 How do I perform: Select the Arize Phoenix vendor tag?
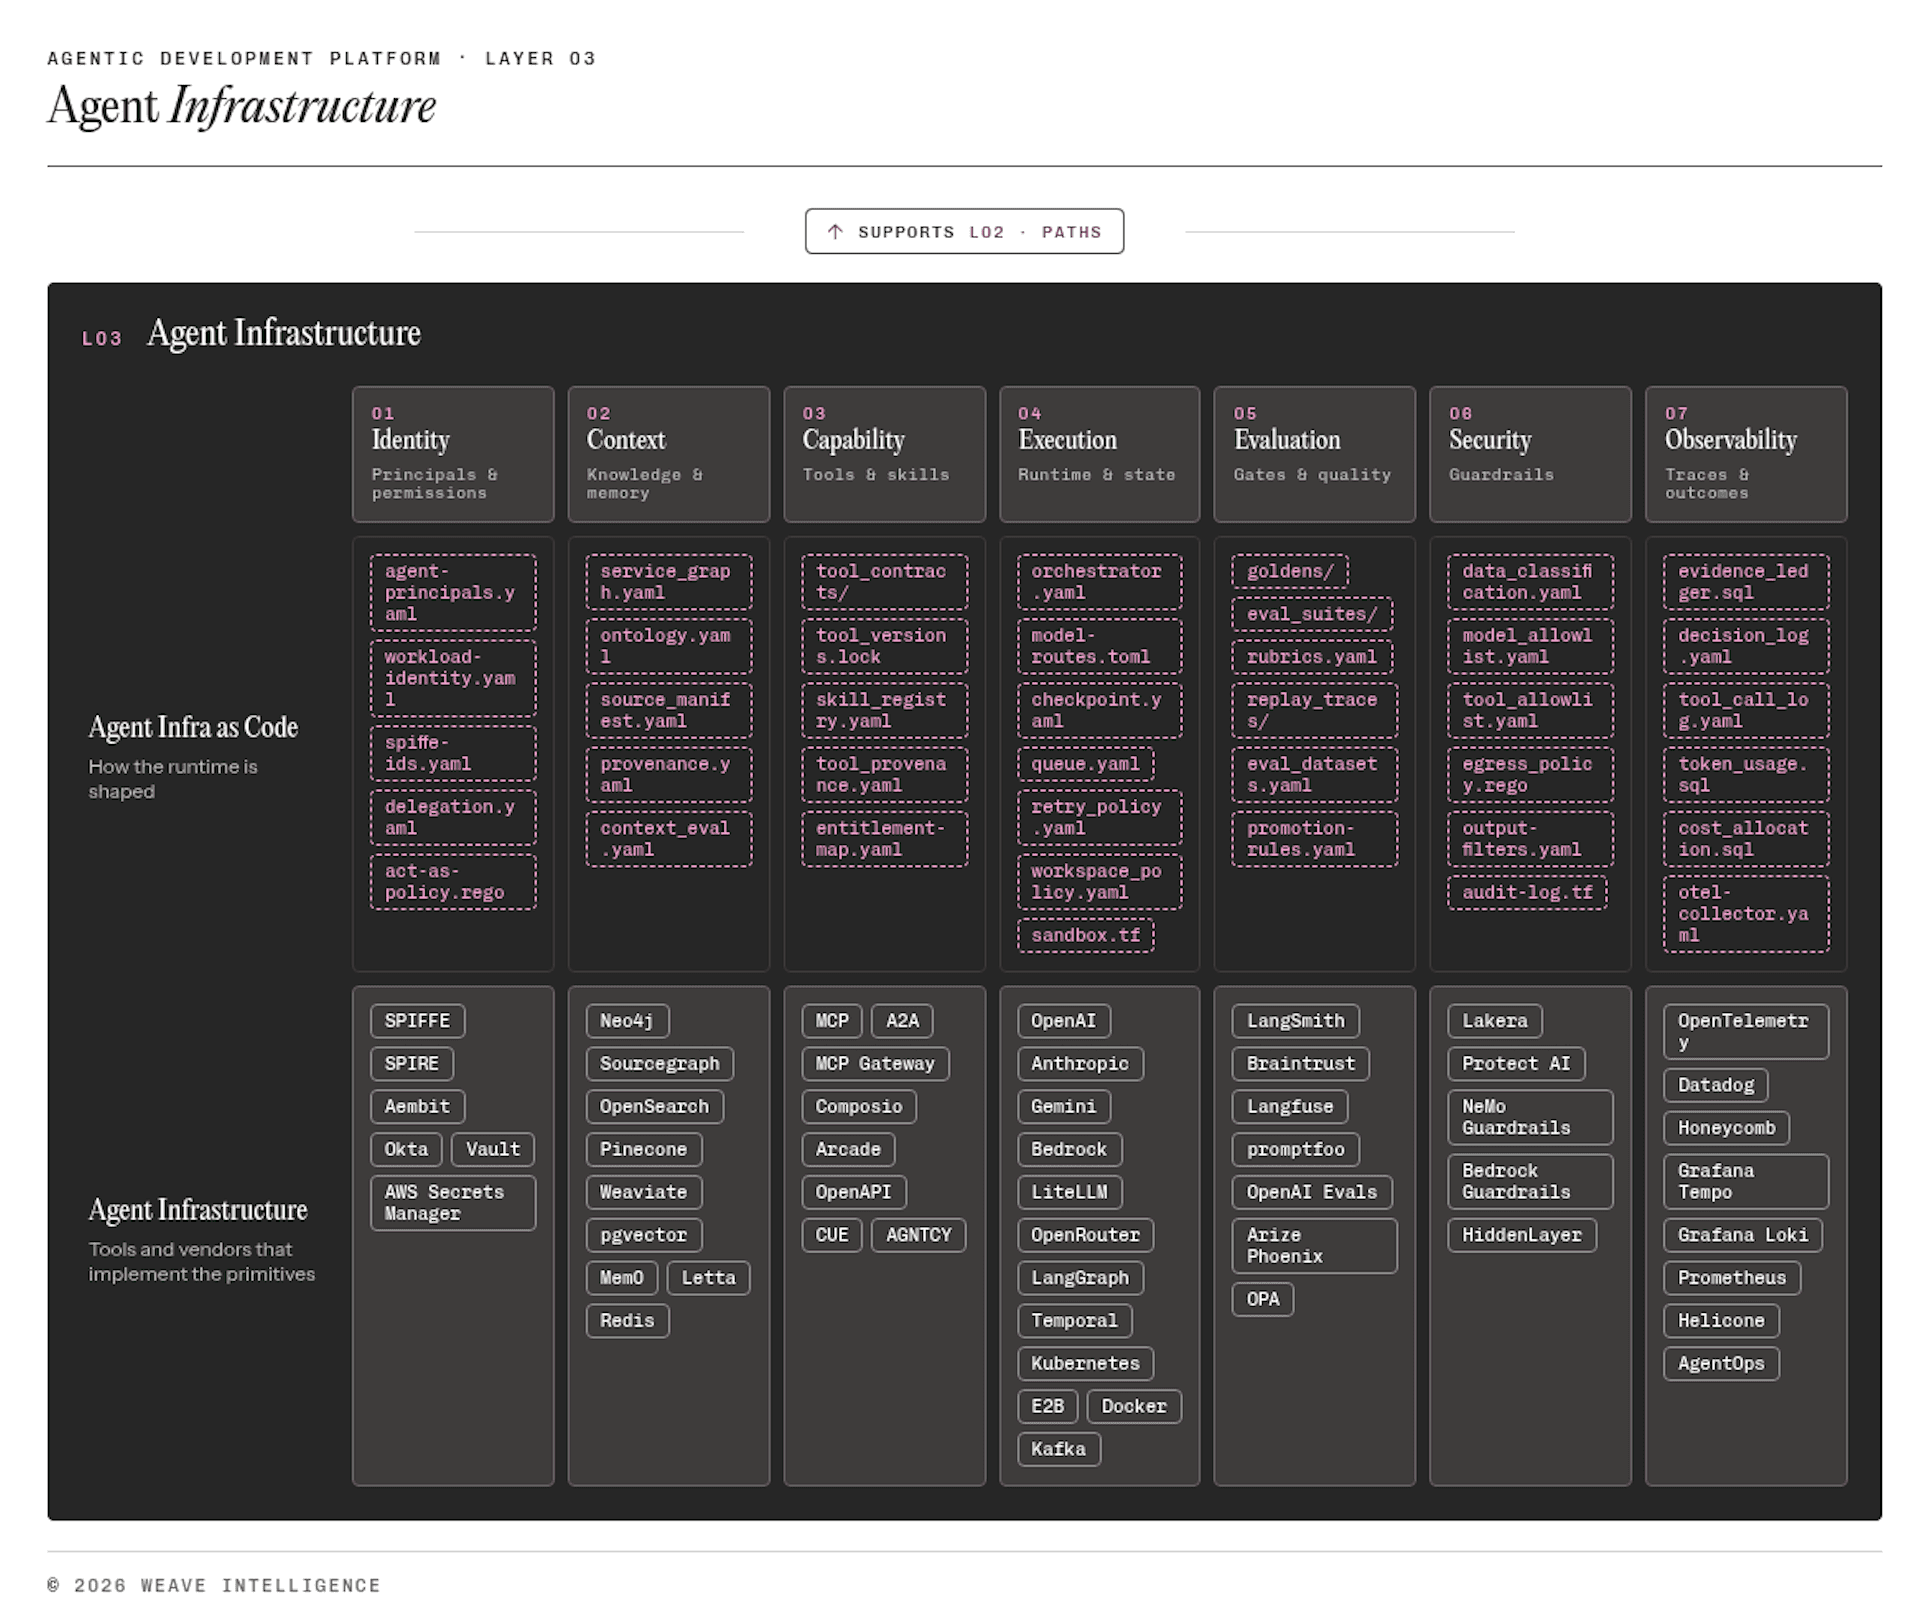pyautogui.click(x=1315, y=1246)
